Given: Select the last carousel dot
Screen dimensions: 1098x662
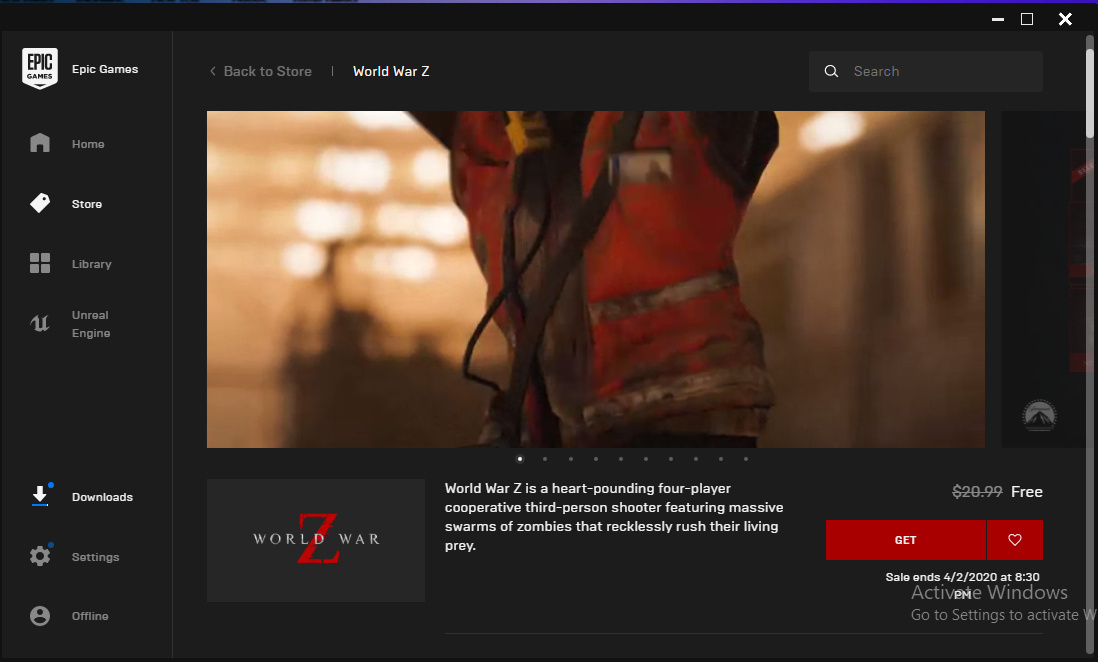Looking at the screenshot, I should coord(746,459).
